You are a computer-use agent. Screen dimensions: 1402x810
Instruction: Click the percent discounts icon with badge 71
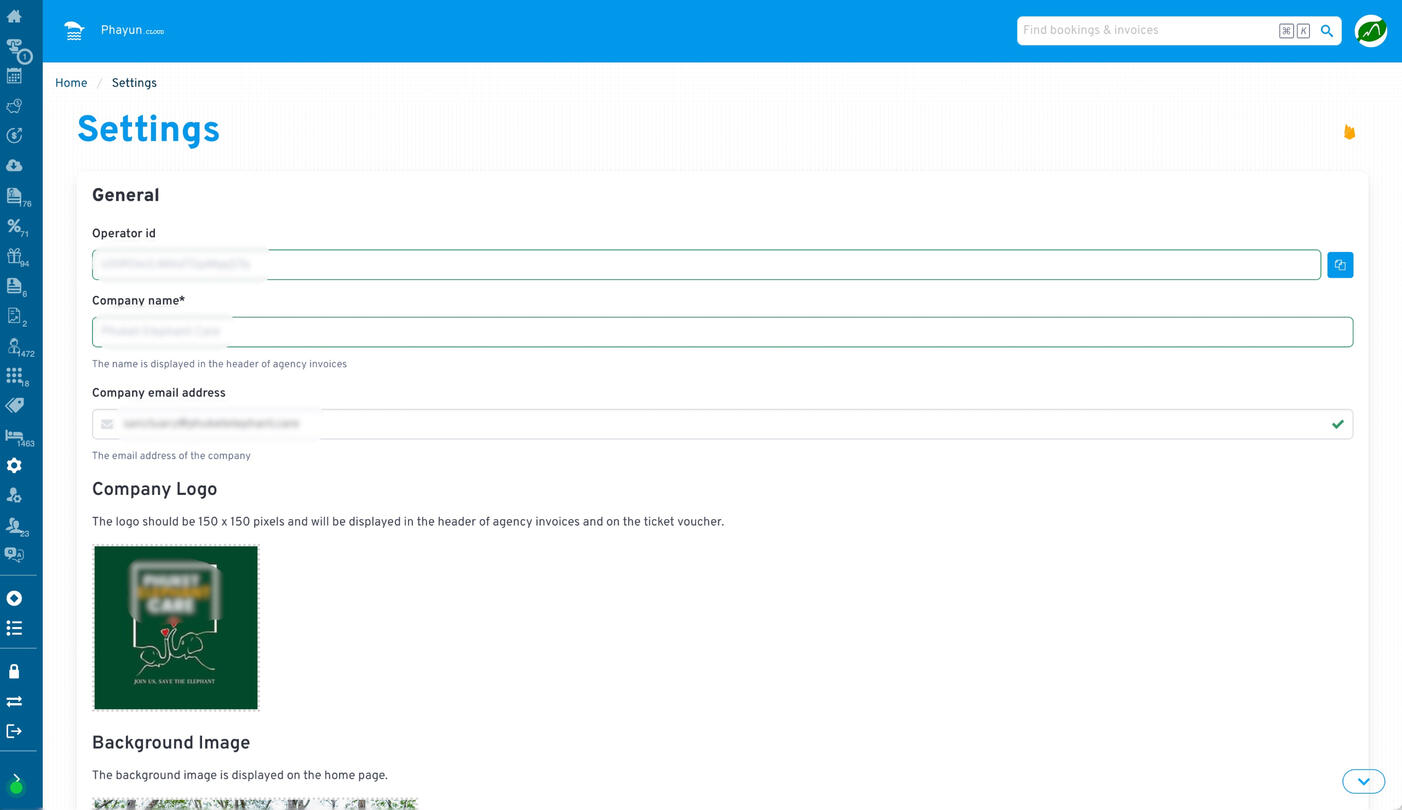pyautogui.click(x=14, y=226)
